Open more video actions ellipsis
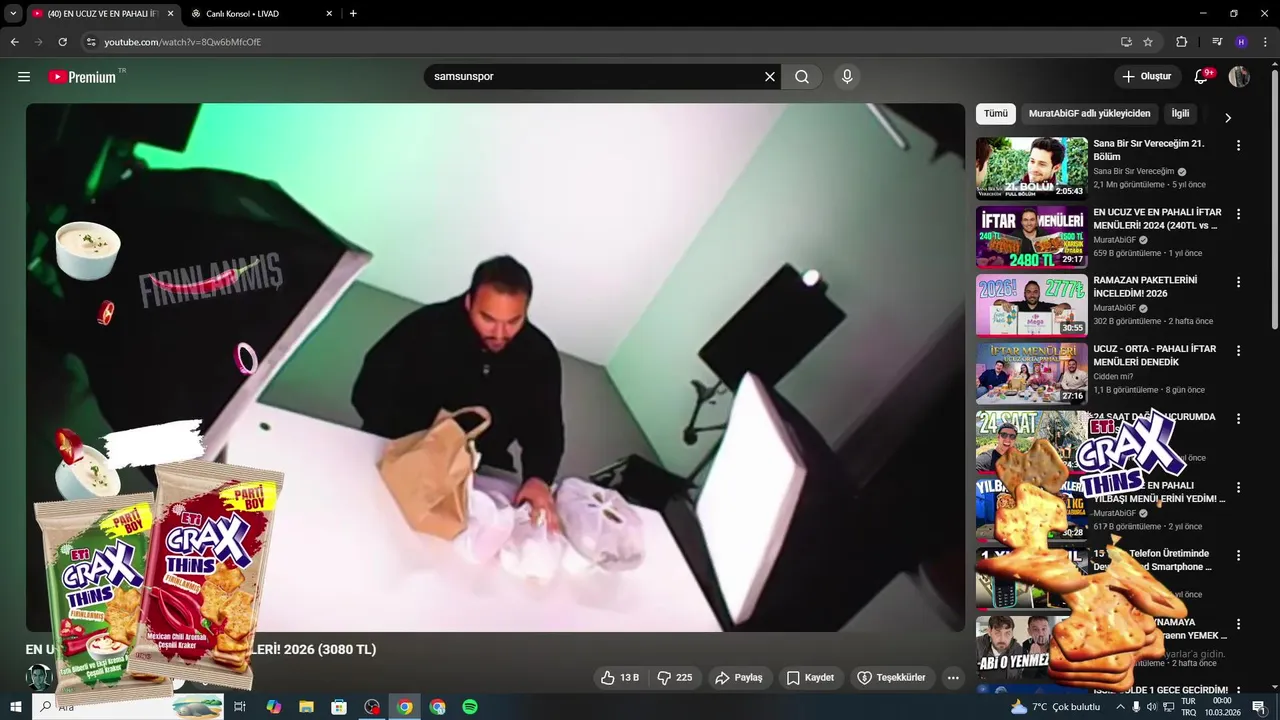The image size is (1280, 720). pyautogui.click(x=953, y=678)
